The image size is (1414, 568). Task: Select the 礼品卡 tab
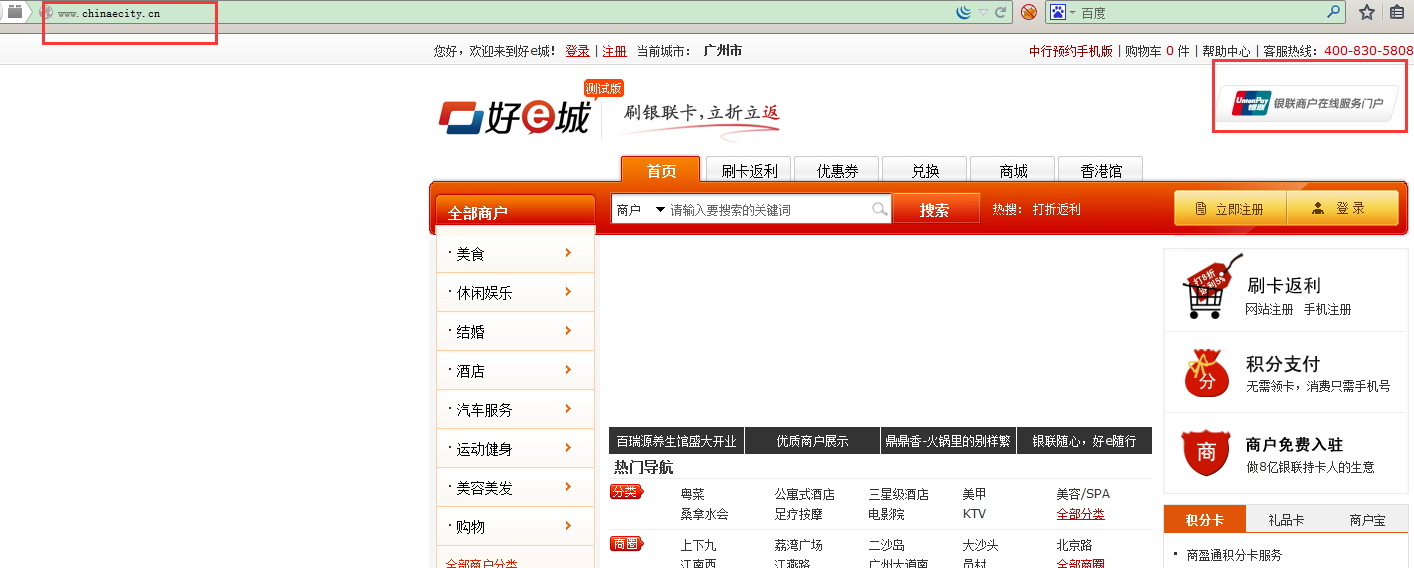1286,520
